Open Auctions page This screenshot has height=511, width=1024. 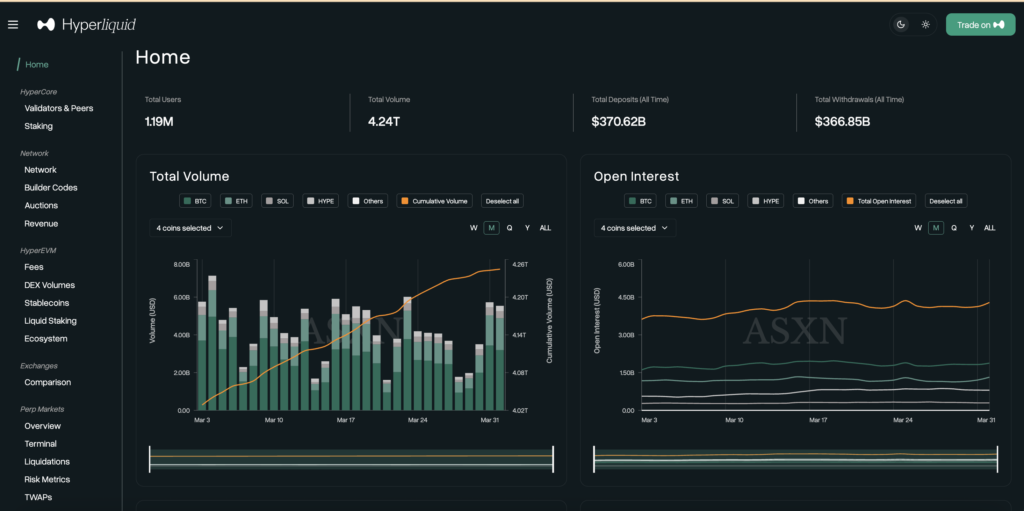(41, 205)
